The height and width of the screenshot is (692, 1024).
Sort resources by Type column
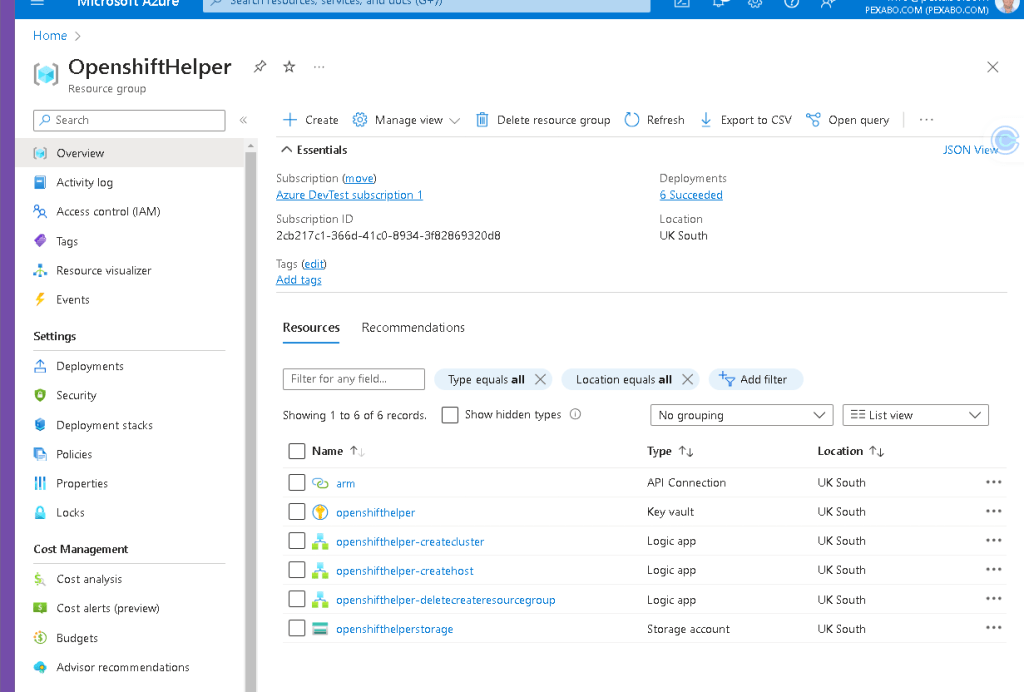pos(670,451)
